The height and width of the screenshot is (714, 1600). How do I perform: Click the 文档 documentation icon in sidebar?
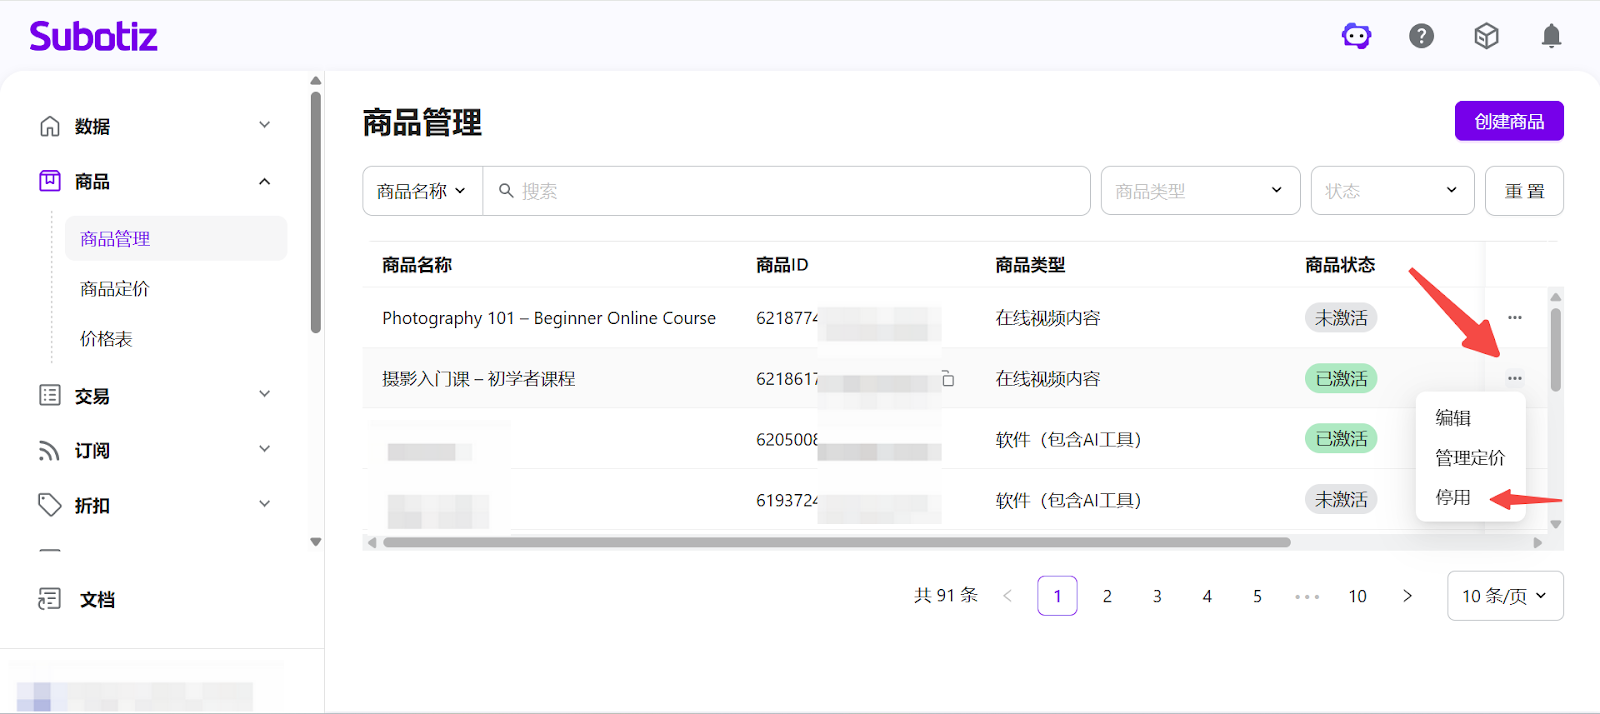(49, 599)
